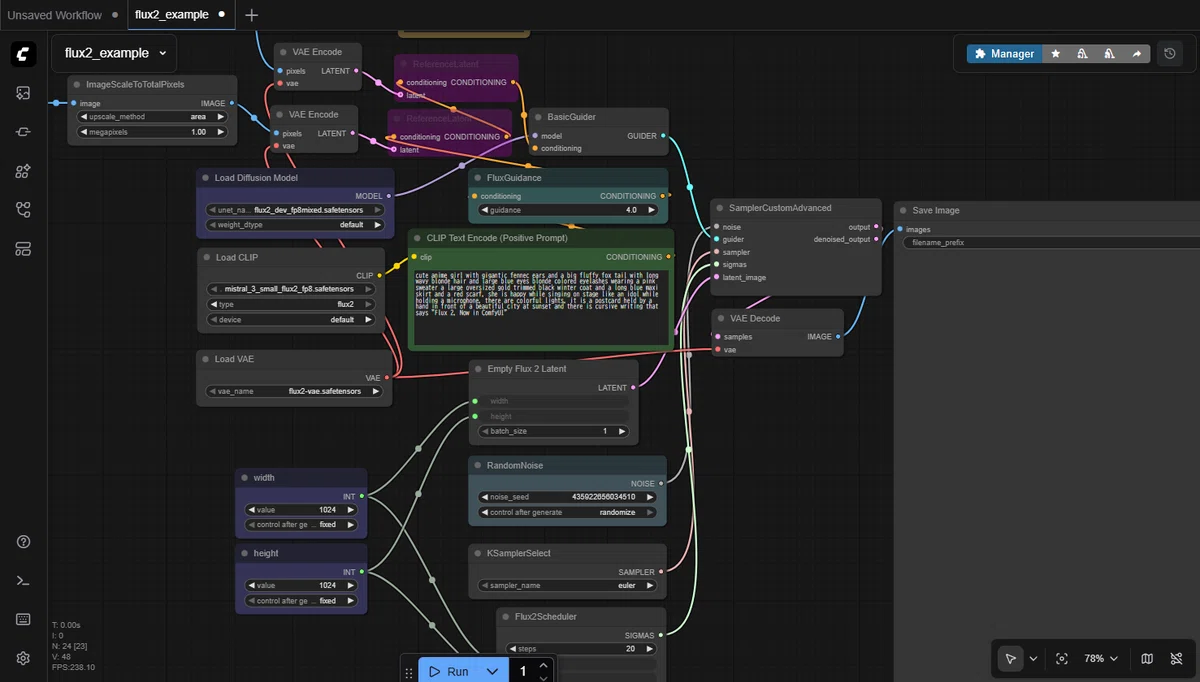Collapse the FluxGuidance node via its title dot

click(478, 178)
